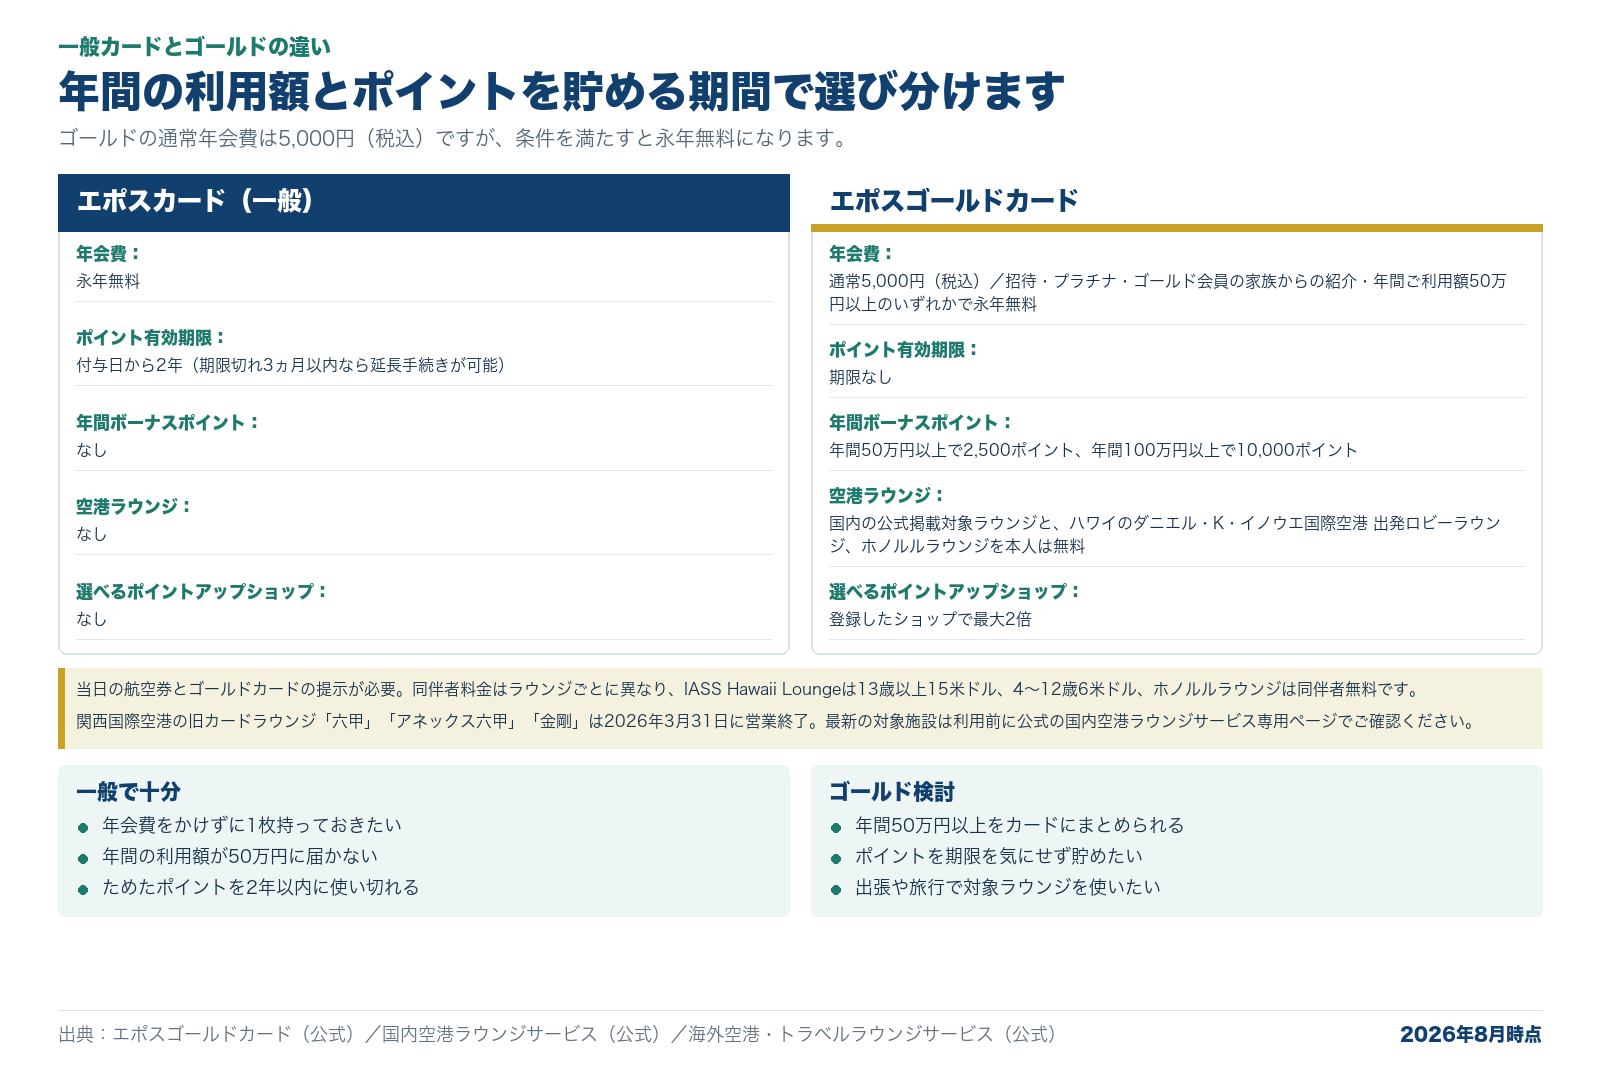Click the 'ゴールド検討' heading
This screenshot has width=1600, height=1067.
click(892, 792)
